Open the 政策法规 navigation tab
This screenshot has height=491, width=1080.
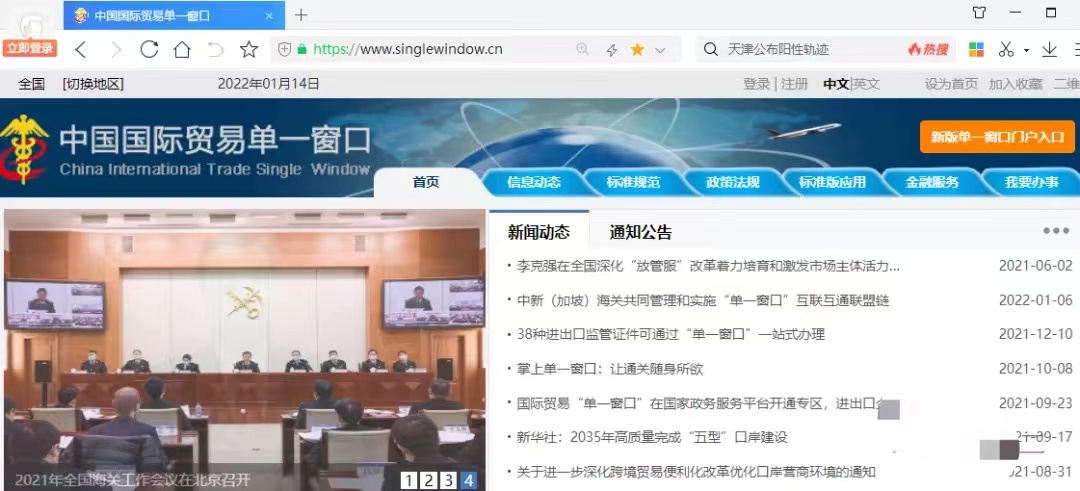tap(732, 182)
